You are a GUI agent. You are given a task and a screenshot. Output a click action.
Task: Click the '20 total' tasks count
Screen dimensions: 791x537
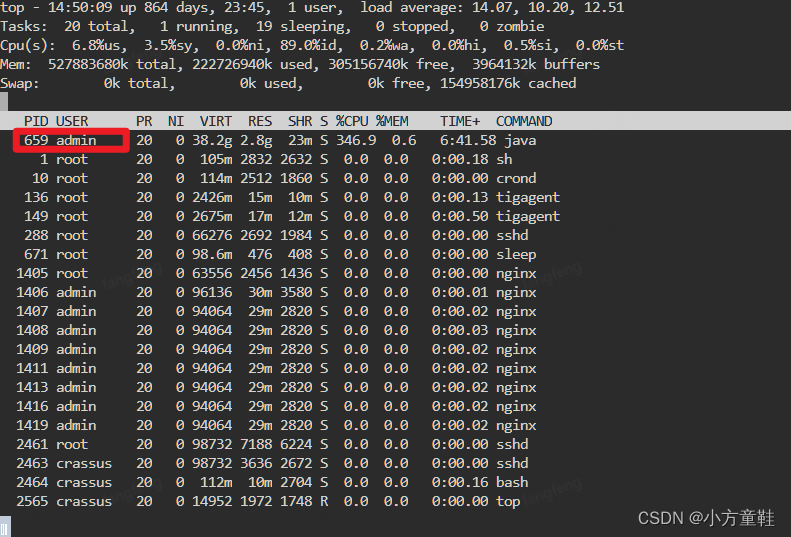coord(100,26)
